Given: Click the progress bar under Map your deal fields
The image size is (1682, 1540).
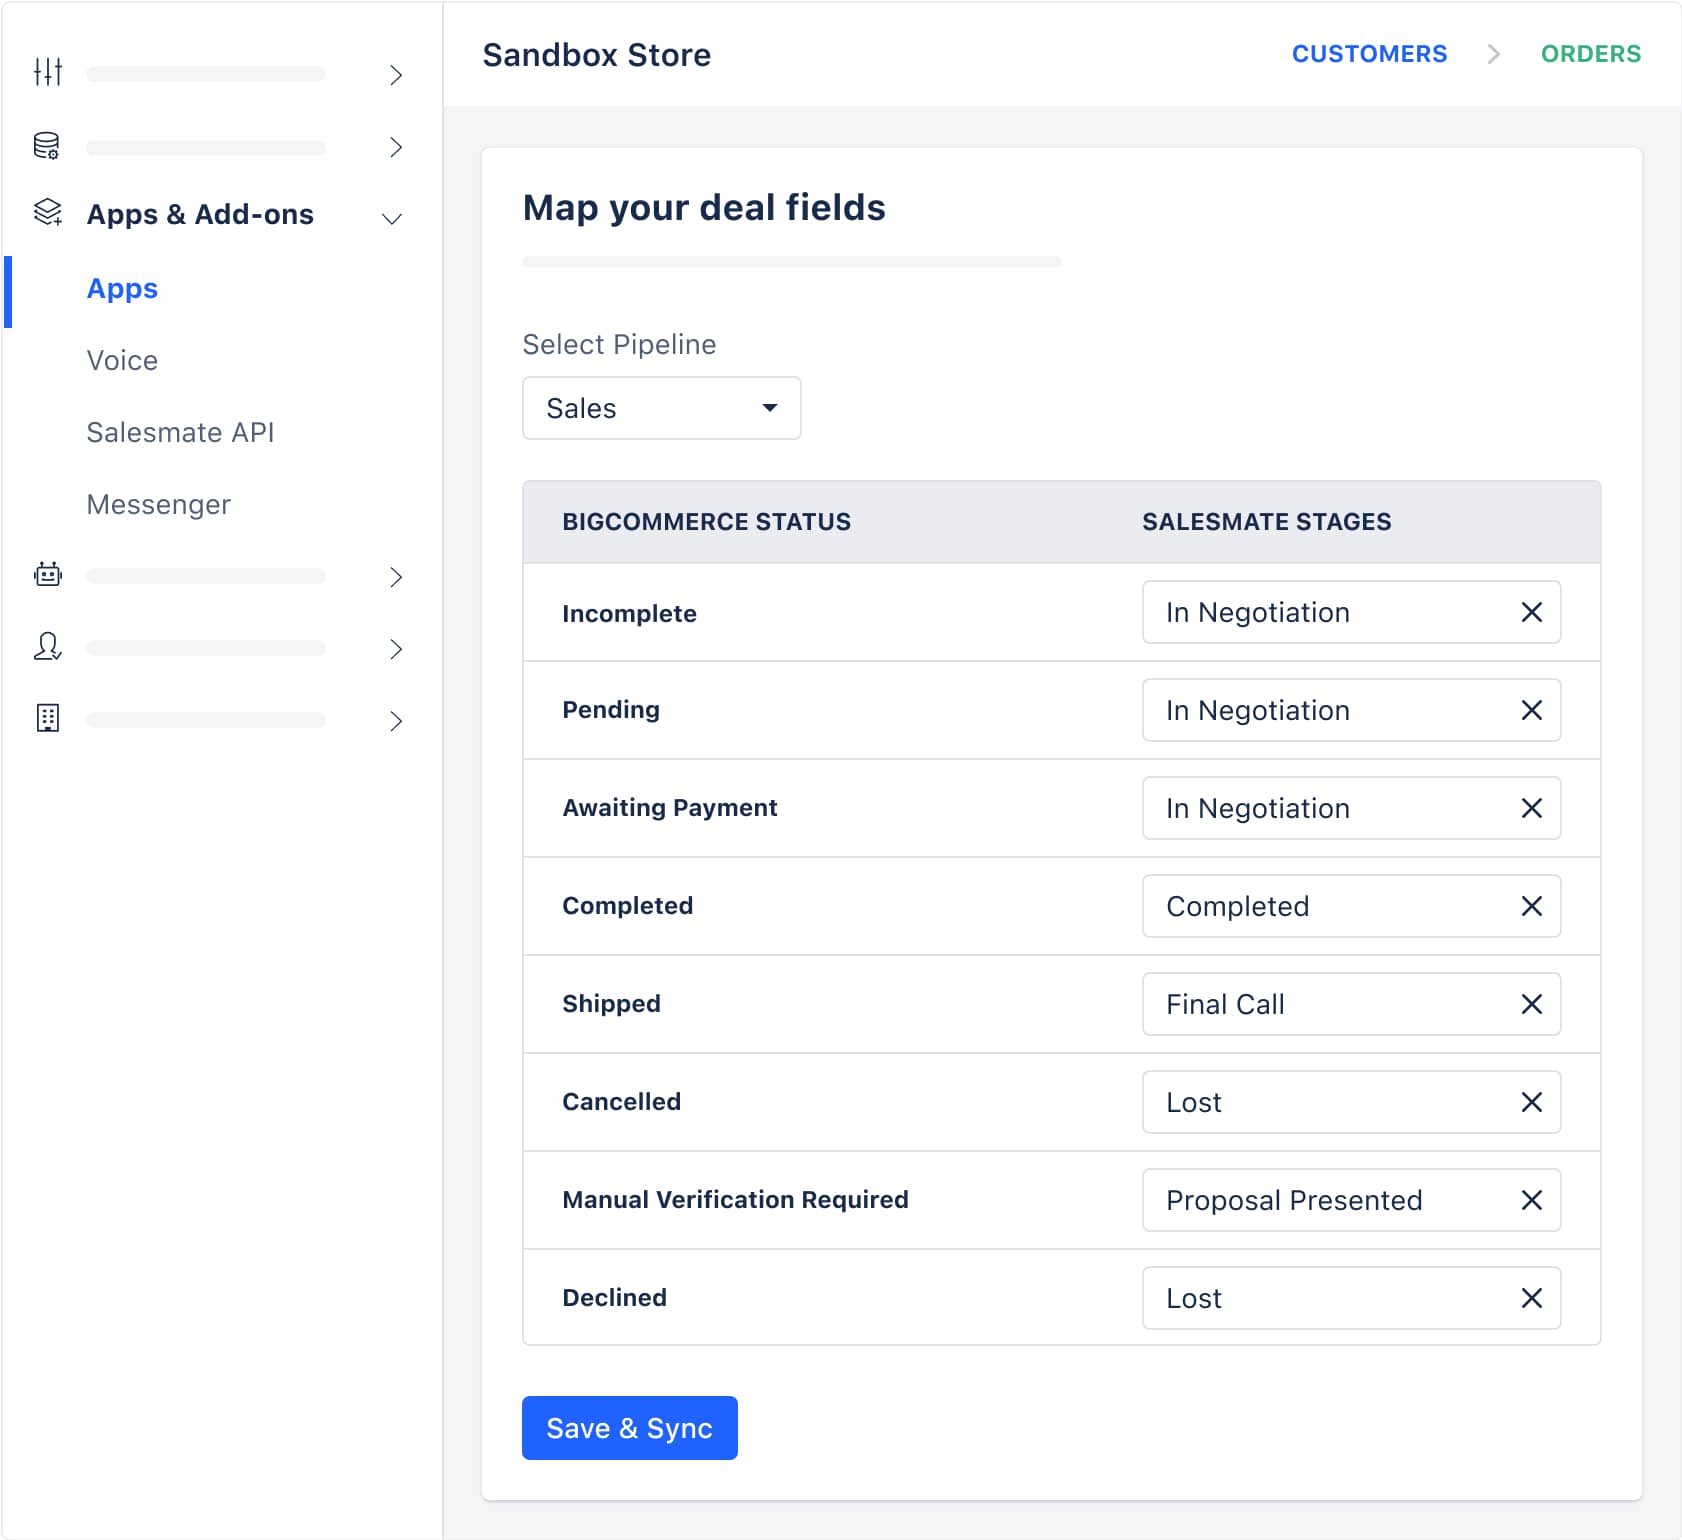Looking at the screenshot, I should tap(791, 262).
